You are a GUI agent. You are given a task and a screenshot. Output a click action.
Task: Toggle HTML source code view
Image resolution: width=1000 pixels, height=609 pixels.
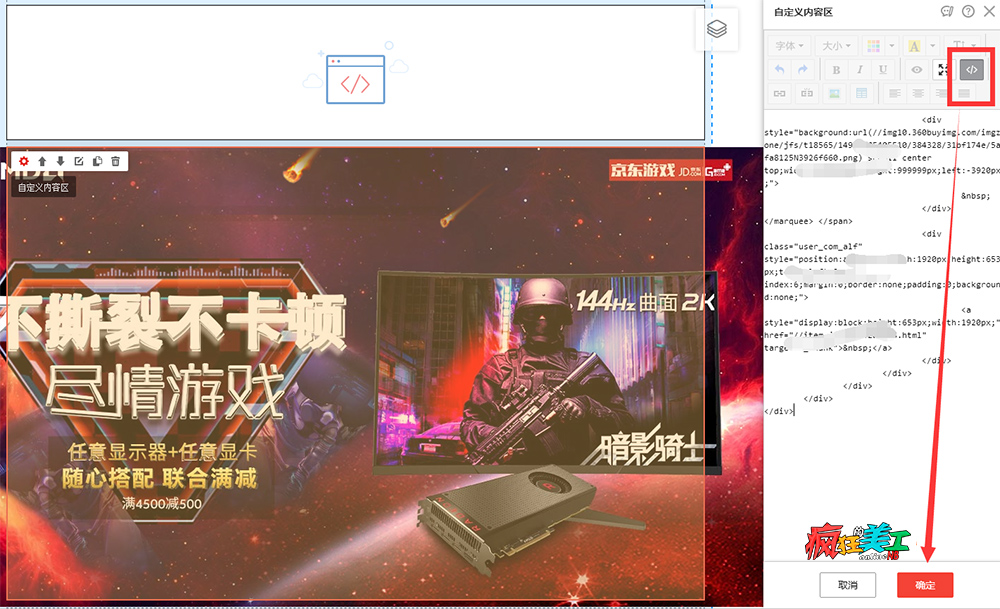pos(971,70)
